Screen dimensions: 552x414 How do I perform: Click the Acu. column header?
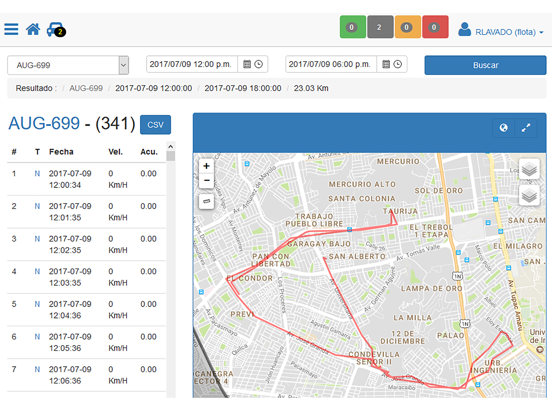149,152
